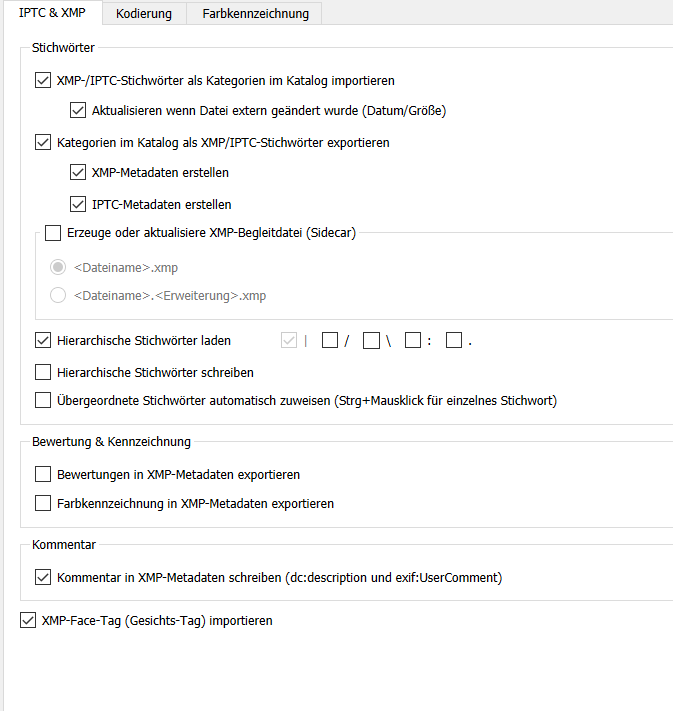The height and width of the screenshot is (711, 673).
Task: Uncheck IPTC-Metadaten erstellen
Action: click(78, 204)
